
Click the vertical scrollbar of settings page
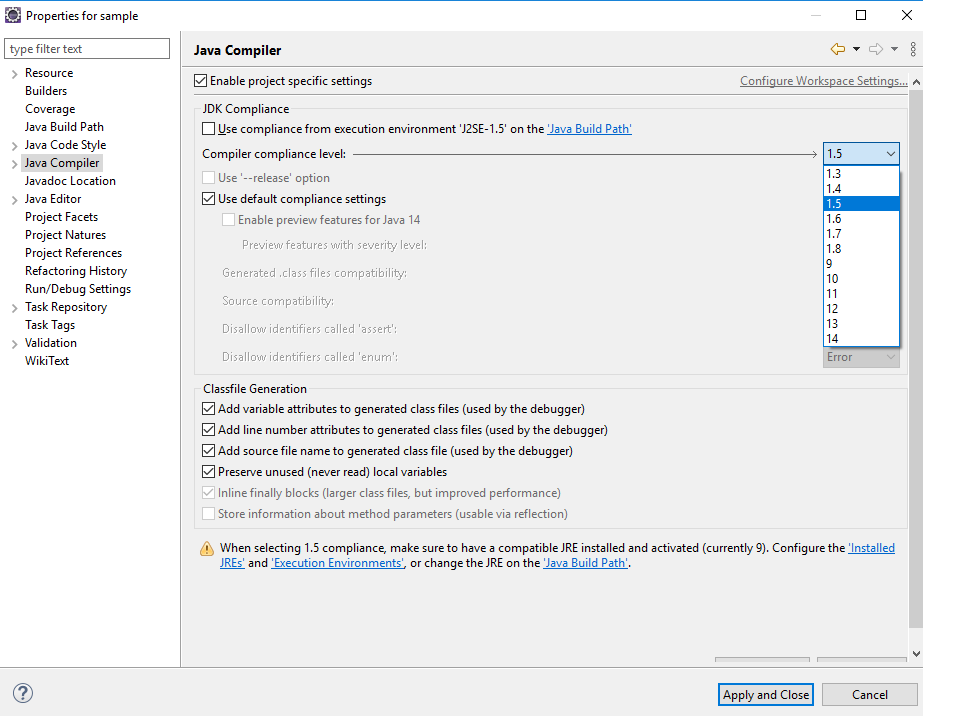[x=916, y=350]
